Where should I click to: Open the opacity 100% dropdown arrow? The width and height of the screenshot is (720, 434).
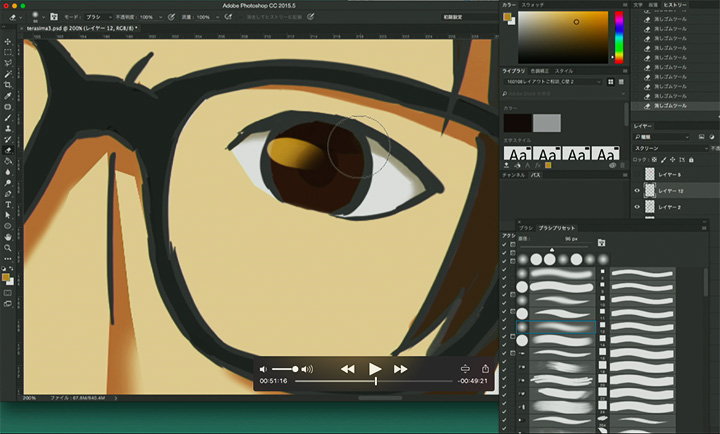(x=160, y=17)
